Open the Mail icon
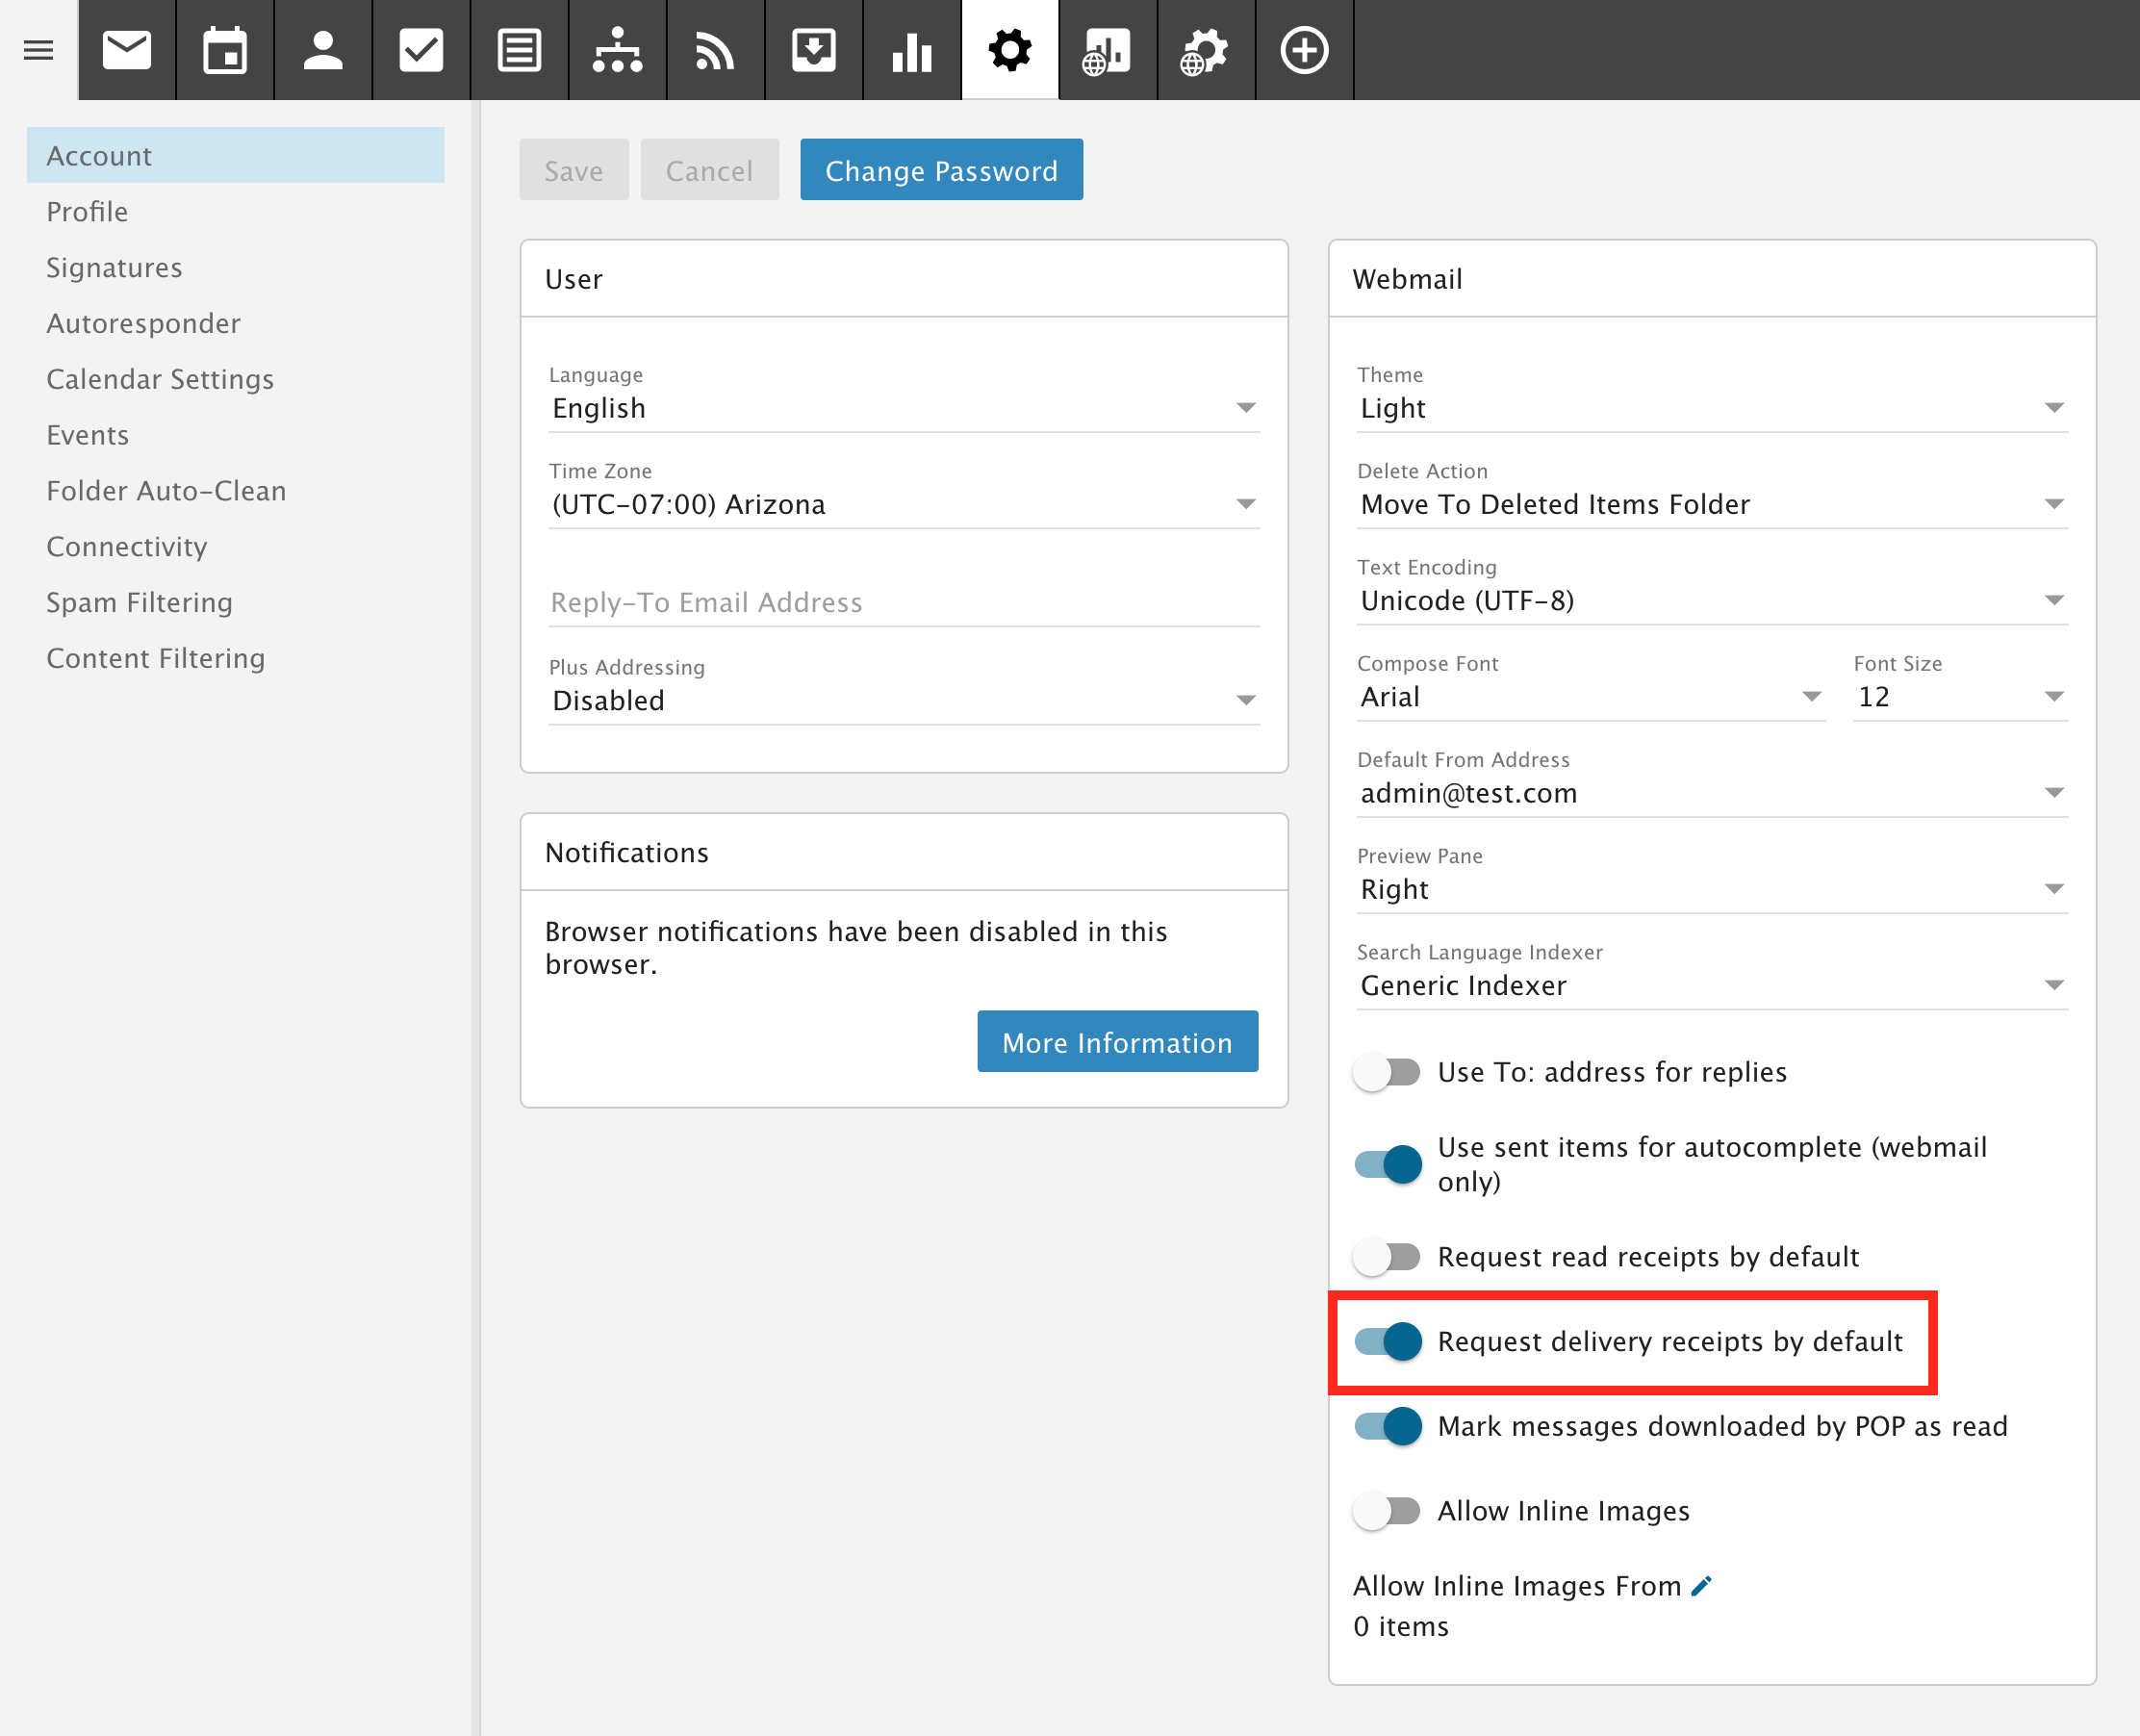Screen dimensions: 2140x1736 click(x=127, y=50)
